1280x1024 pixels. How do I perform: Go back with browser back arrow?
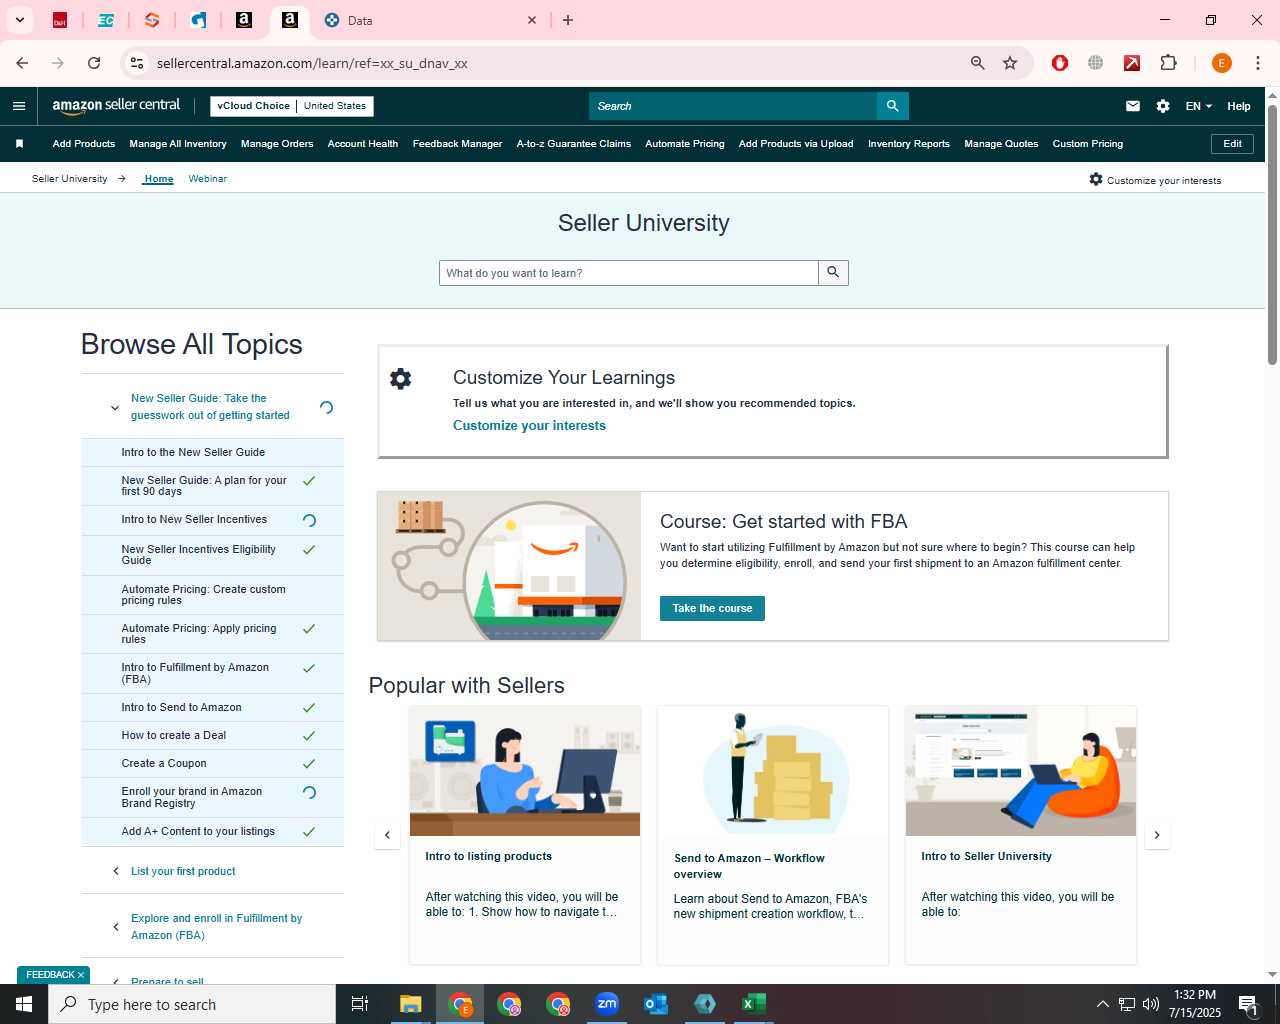(x=22, y=63)
